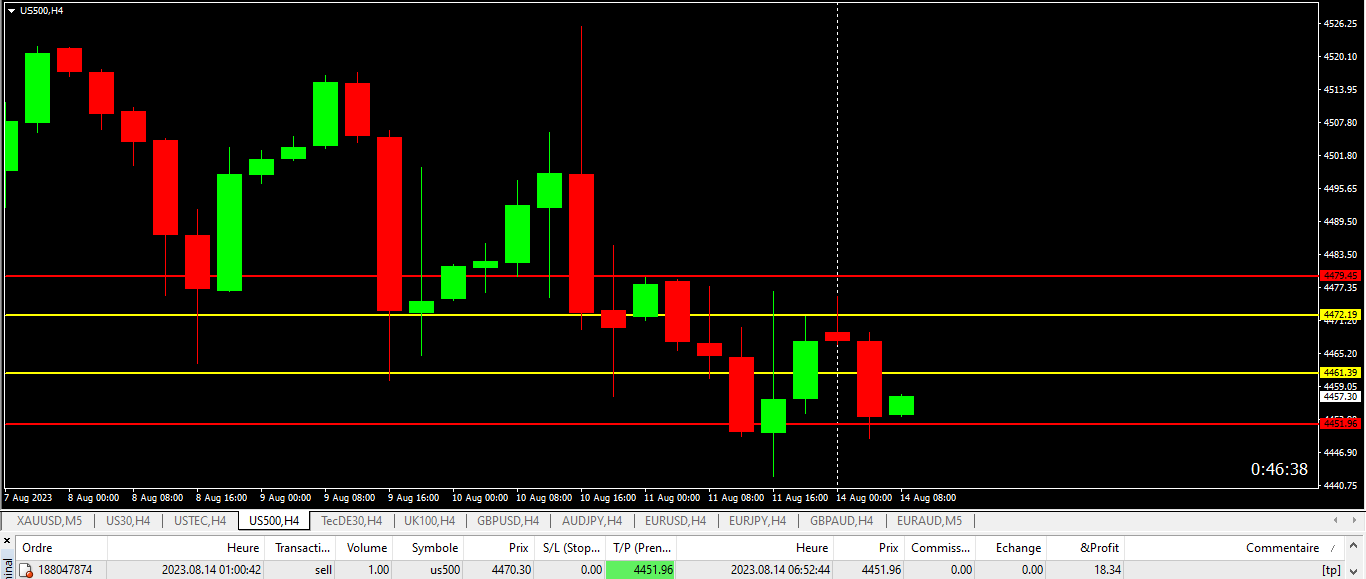Select the red 4479.45 price level label
1366x579 pixels.
[x=1341, y=275]
